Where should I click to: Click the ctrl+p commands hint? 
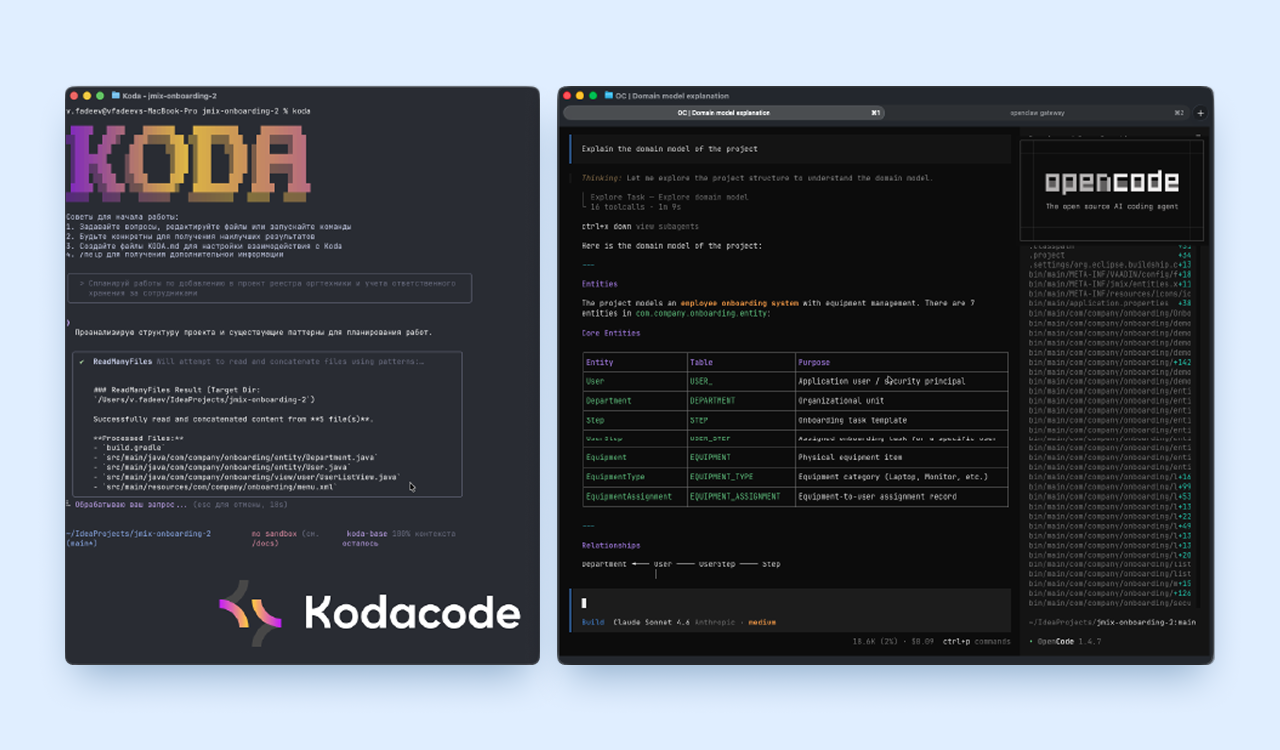(x=976, y=641)
